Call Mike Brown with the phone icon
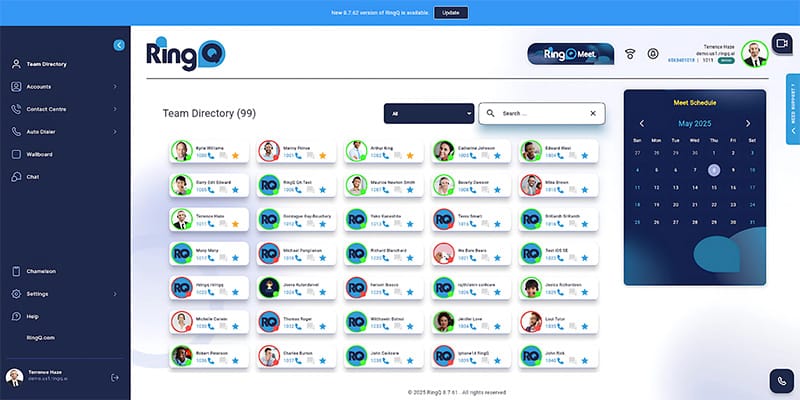The width and height of the screenshot is (800, 400). [560, 190]
